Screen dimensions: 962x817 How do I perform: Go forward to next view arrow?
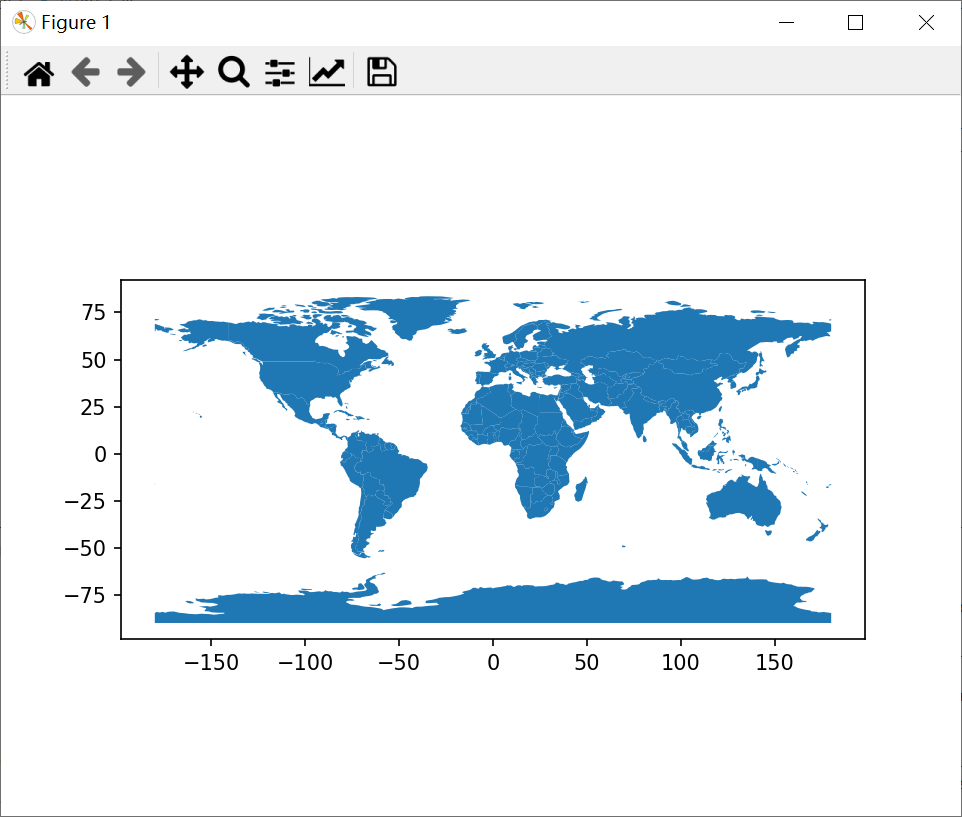(x=131, y=73)
